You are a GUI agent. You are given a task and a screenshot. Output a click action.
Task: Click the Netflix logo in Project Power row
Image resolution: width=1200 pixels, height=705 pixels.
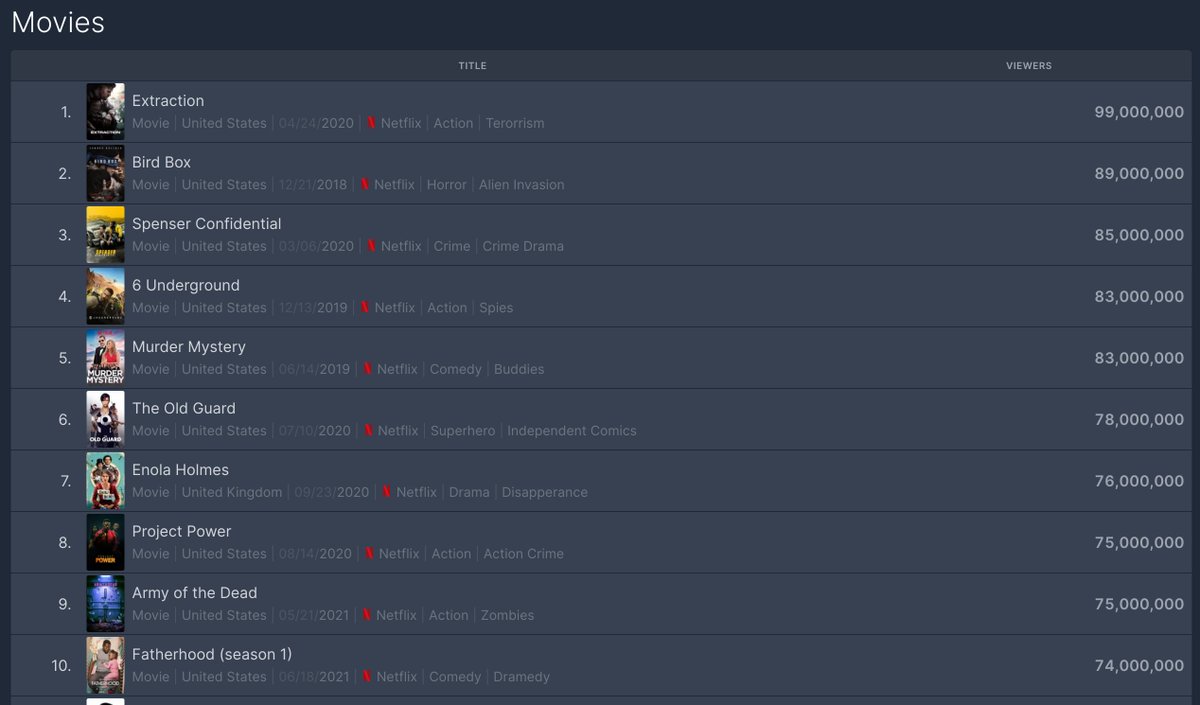click(x=369, y=554)
